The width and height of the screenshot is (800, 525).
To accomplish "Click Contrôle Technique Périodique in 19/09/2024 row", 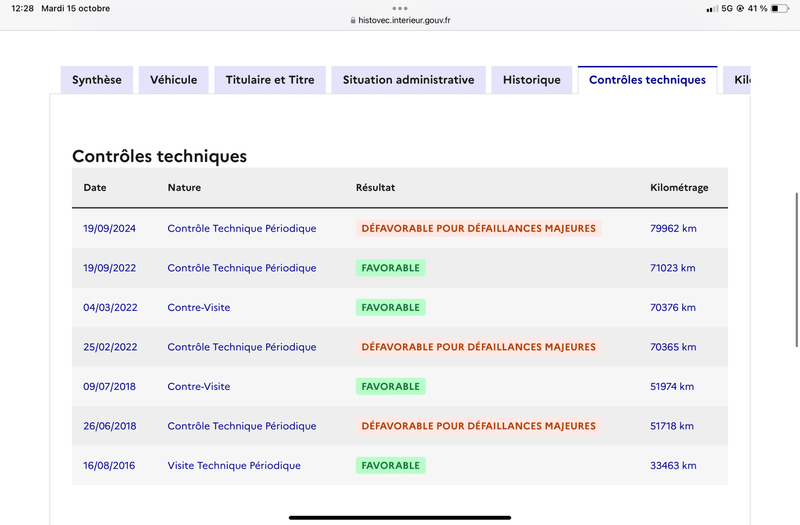I will [x=242, y=228].
